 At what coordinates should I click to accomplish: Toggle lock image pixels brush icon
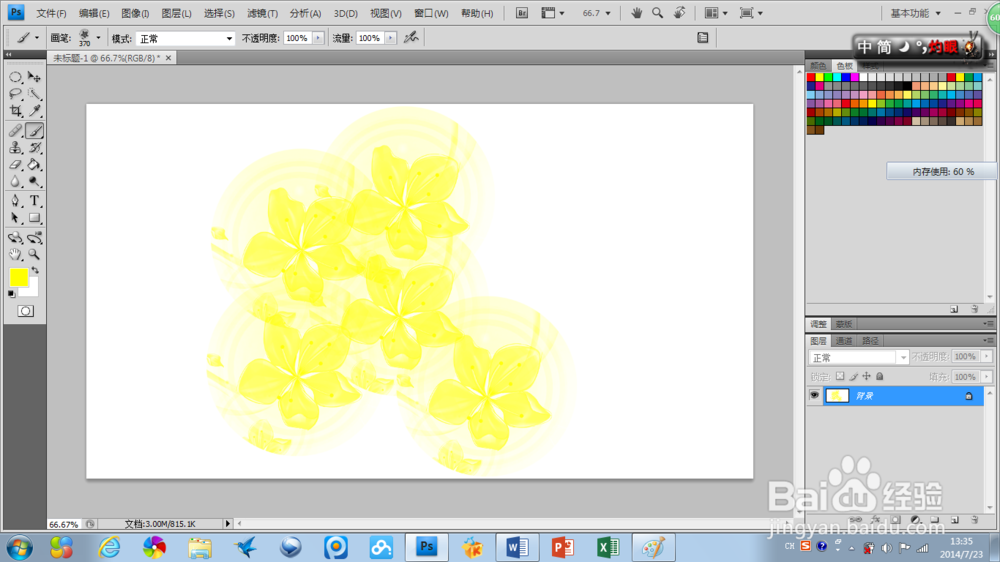pos(853,376)
